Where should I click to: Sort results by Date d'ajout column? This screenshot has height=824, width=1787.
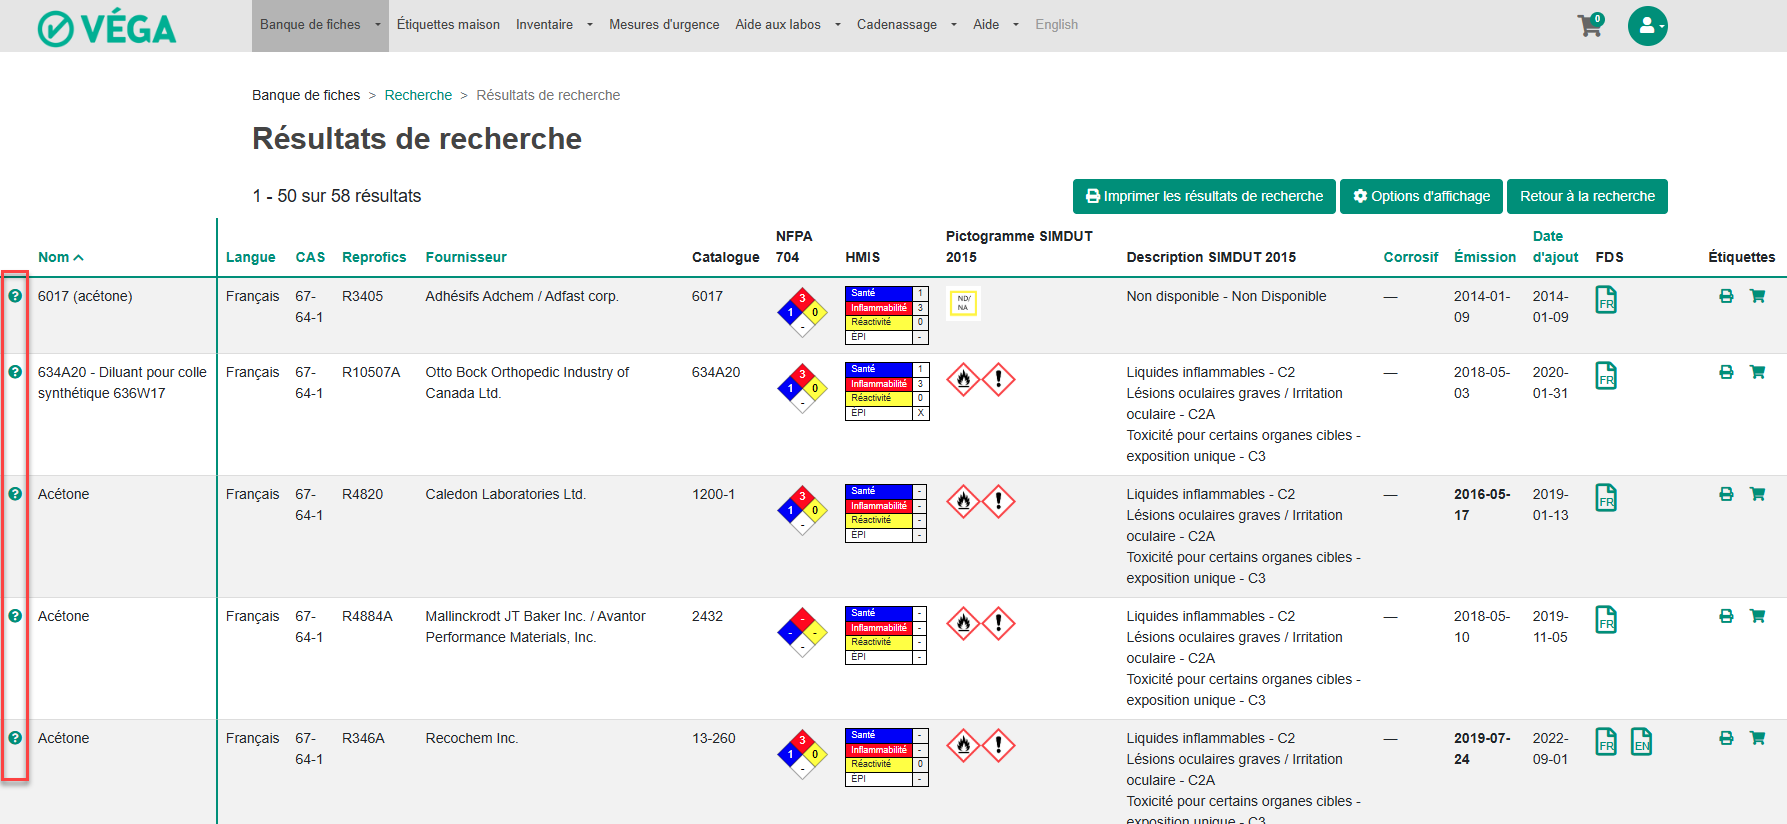click(1555, 247)
